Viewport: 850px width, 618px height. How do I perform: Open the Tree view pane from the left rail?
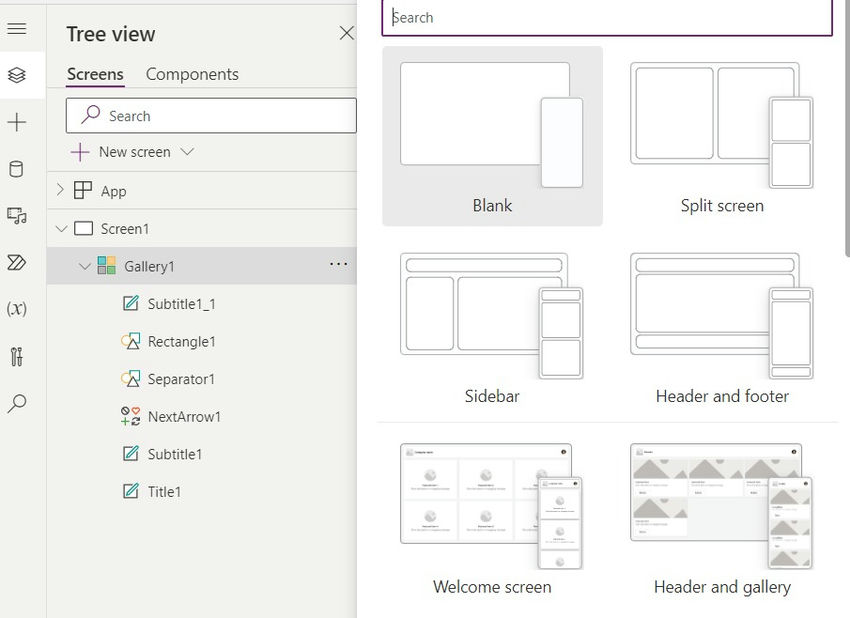(17, 74)
